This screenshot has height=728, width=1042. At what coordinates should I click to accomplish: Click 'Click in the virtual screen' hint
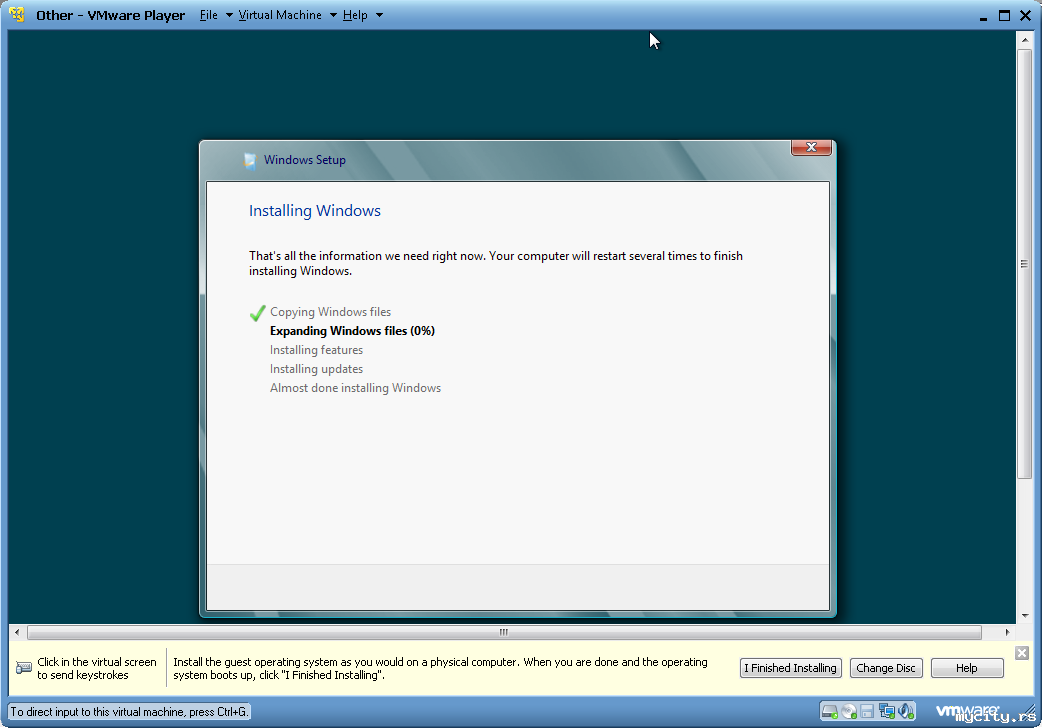(x=97, y=668)
